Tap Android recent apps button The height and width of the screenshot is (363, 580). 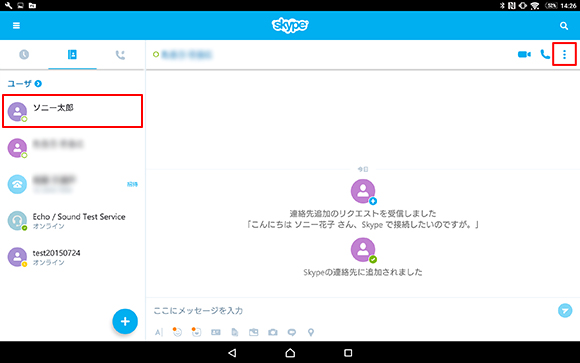click(348, 353)
